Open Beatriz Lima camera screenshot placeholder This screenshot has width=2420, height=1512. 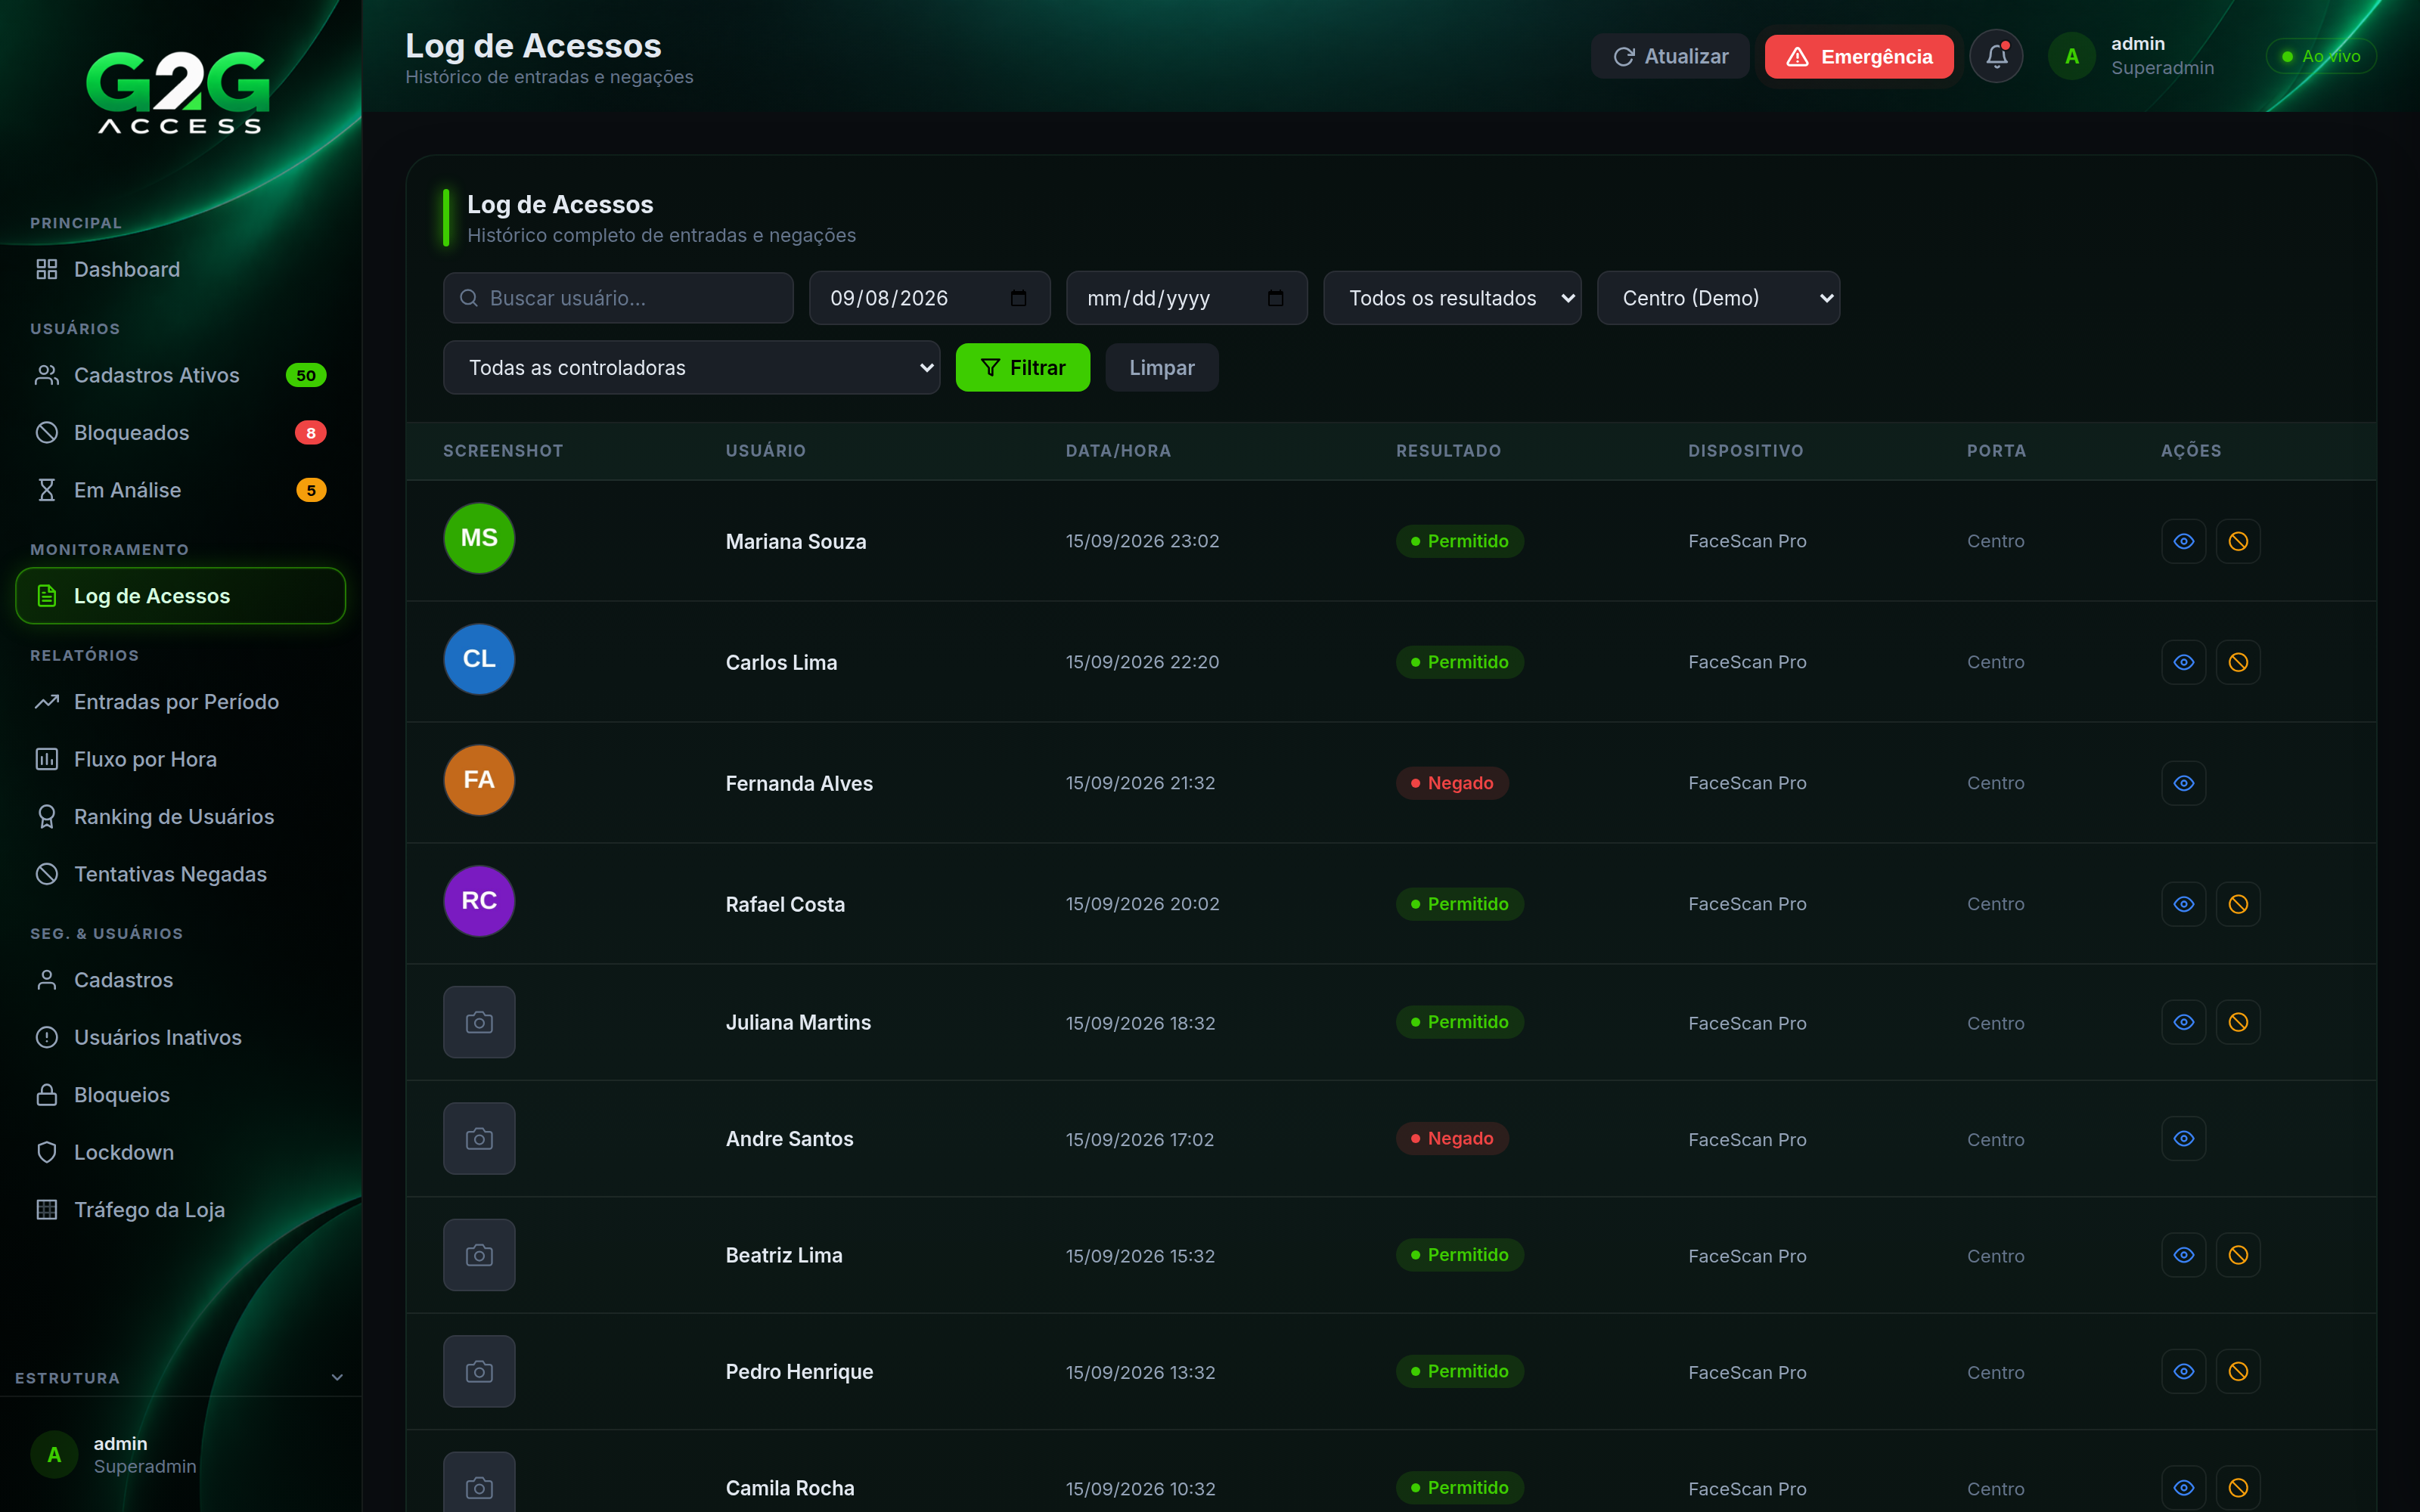pos(479,1255)
